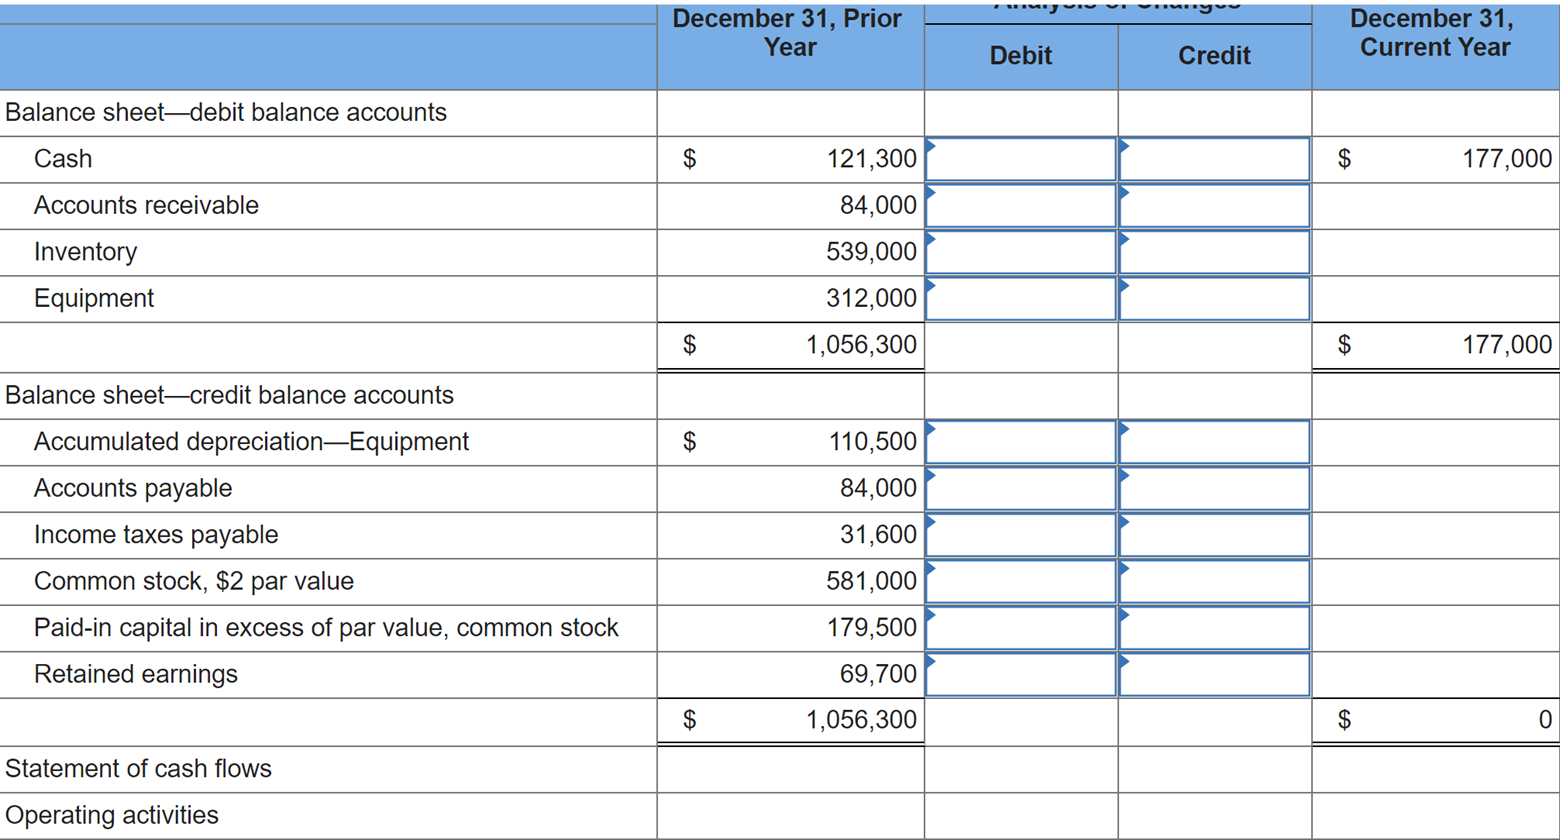Click Cash current year value 177,000
Screen dimensions: 1560x840
1508,158
